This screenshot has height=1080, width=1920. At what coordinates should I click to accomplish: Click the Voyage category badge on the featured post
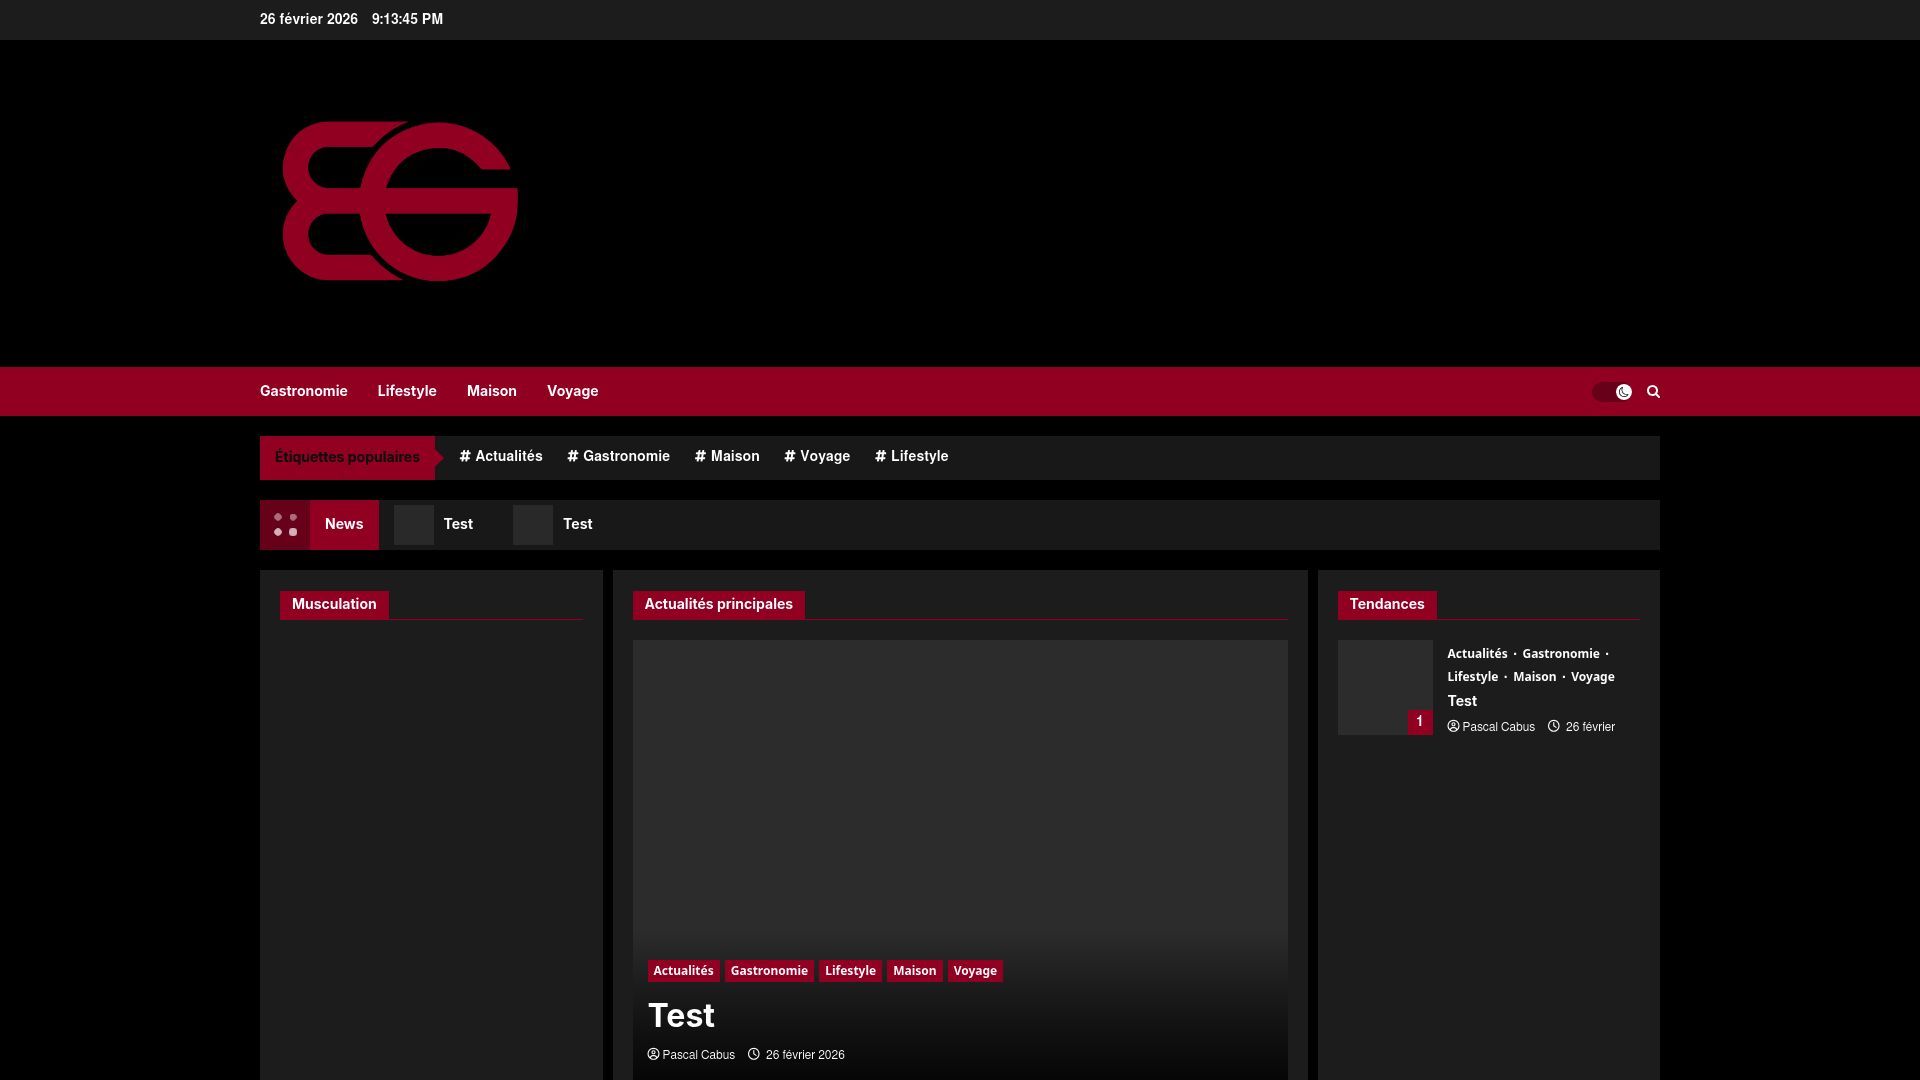pyautogui.click(x=975, y=971)
